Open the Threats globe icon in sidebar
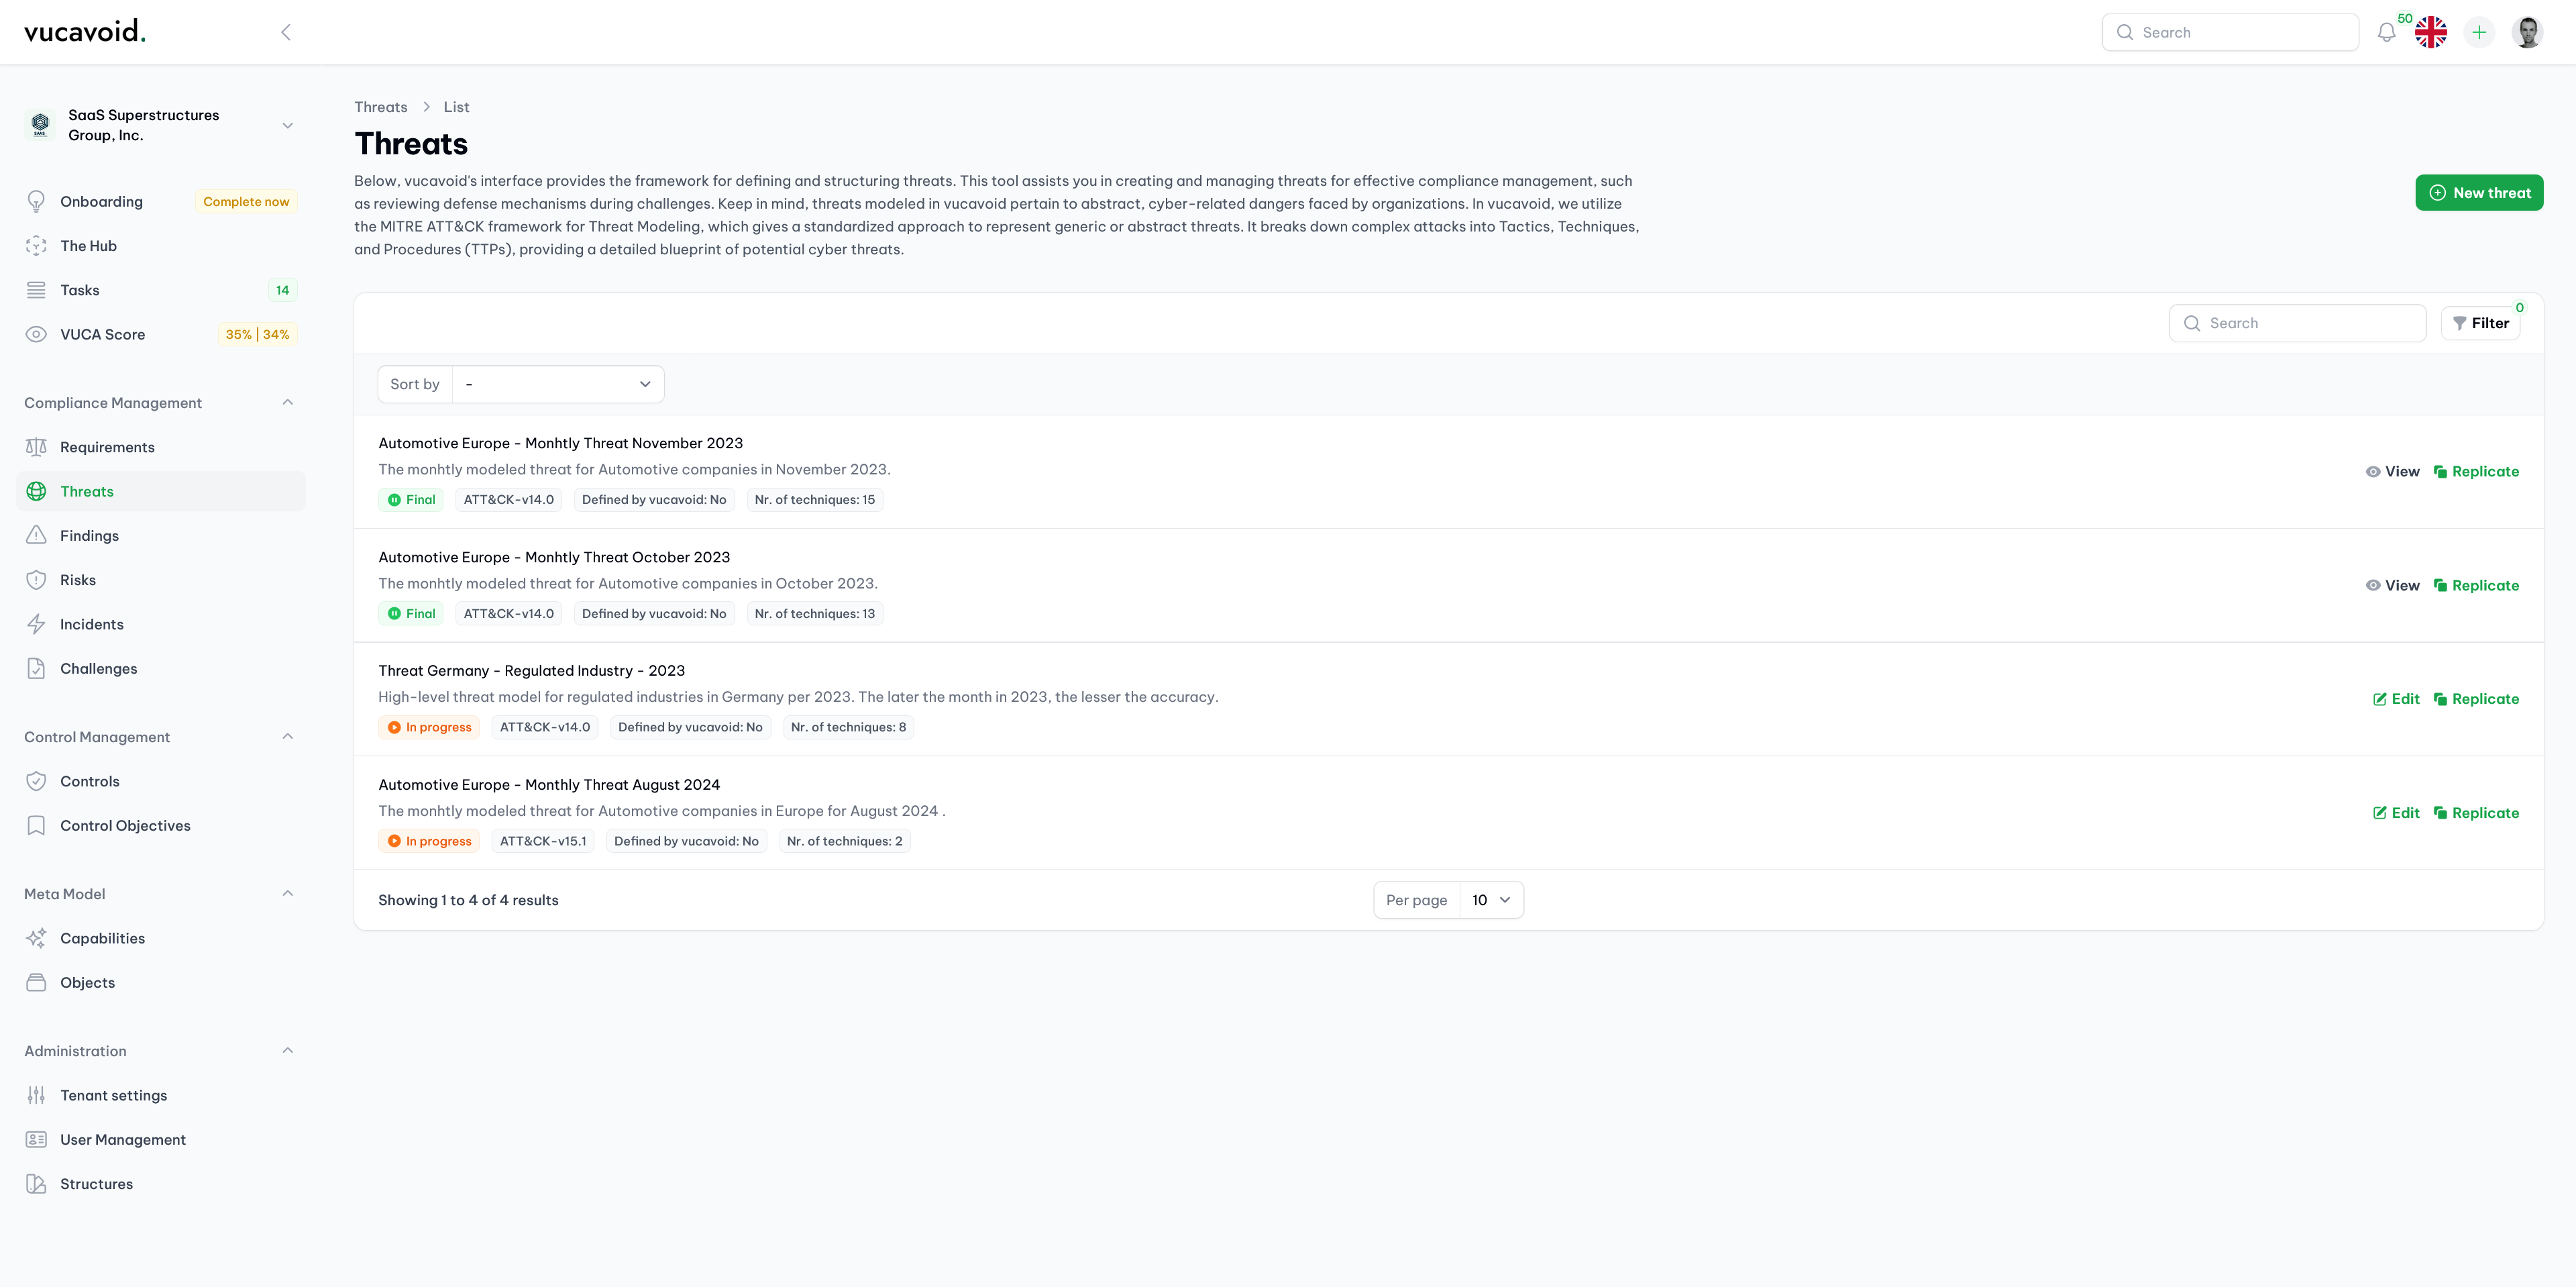 [x=36, y=491]
